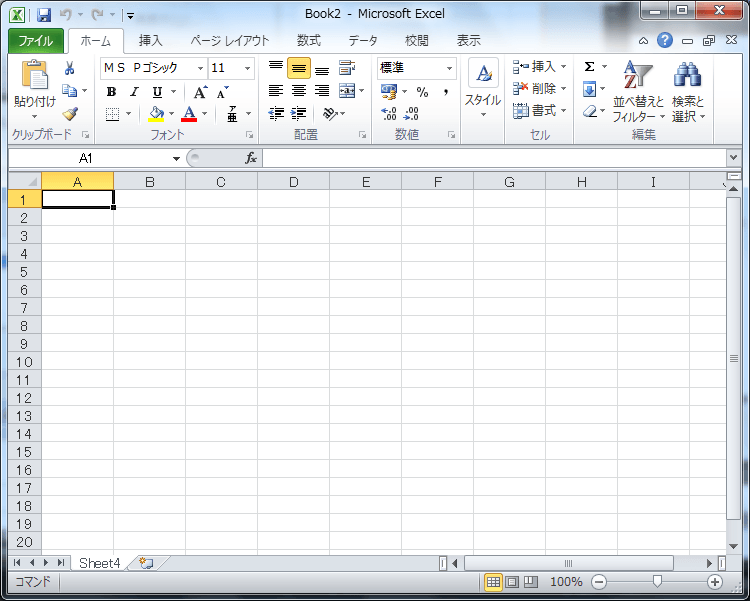Toggle Bold formatting

[x=111, y=91]
